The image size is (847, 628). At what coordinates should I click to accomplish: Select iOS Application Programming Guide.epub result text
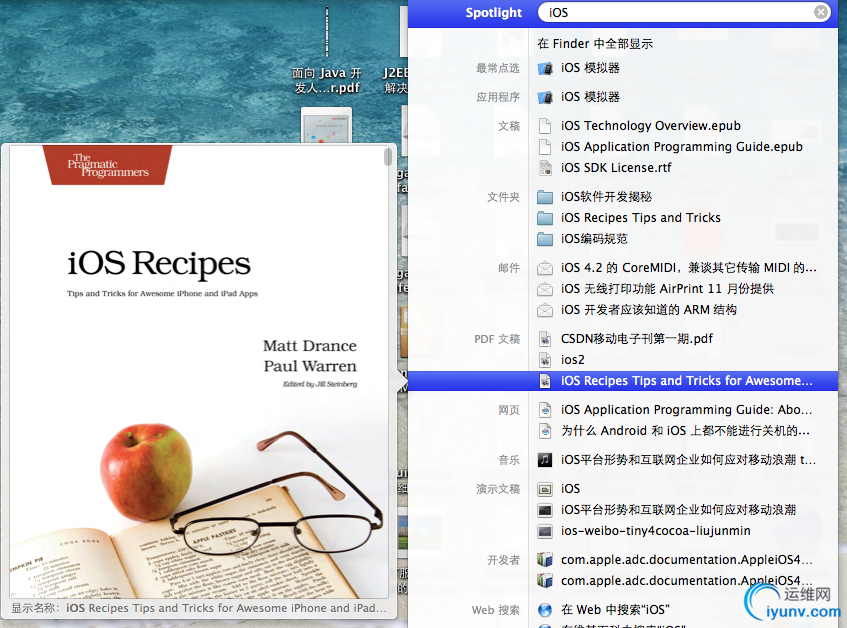pyautogui.click(x=682, y=147)
